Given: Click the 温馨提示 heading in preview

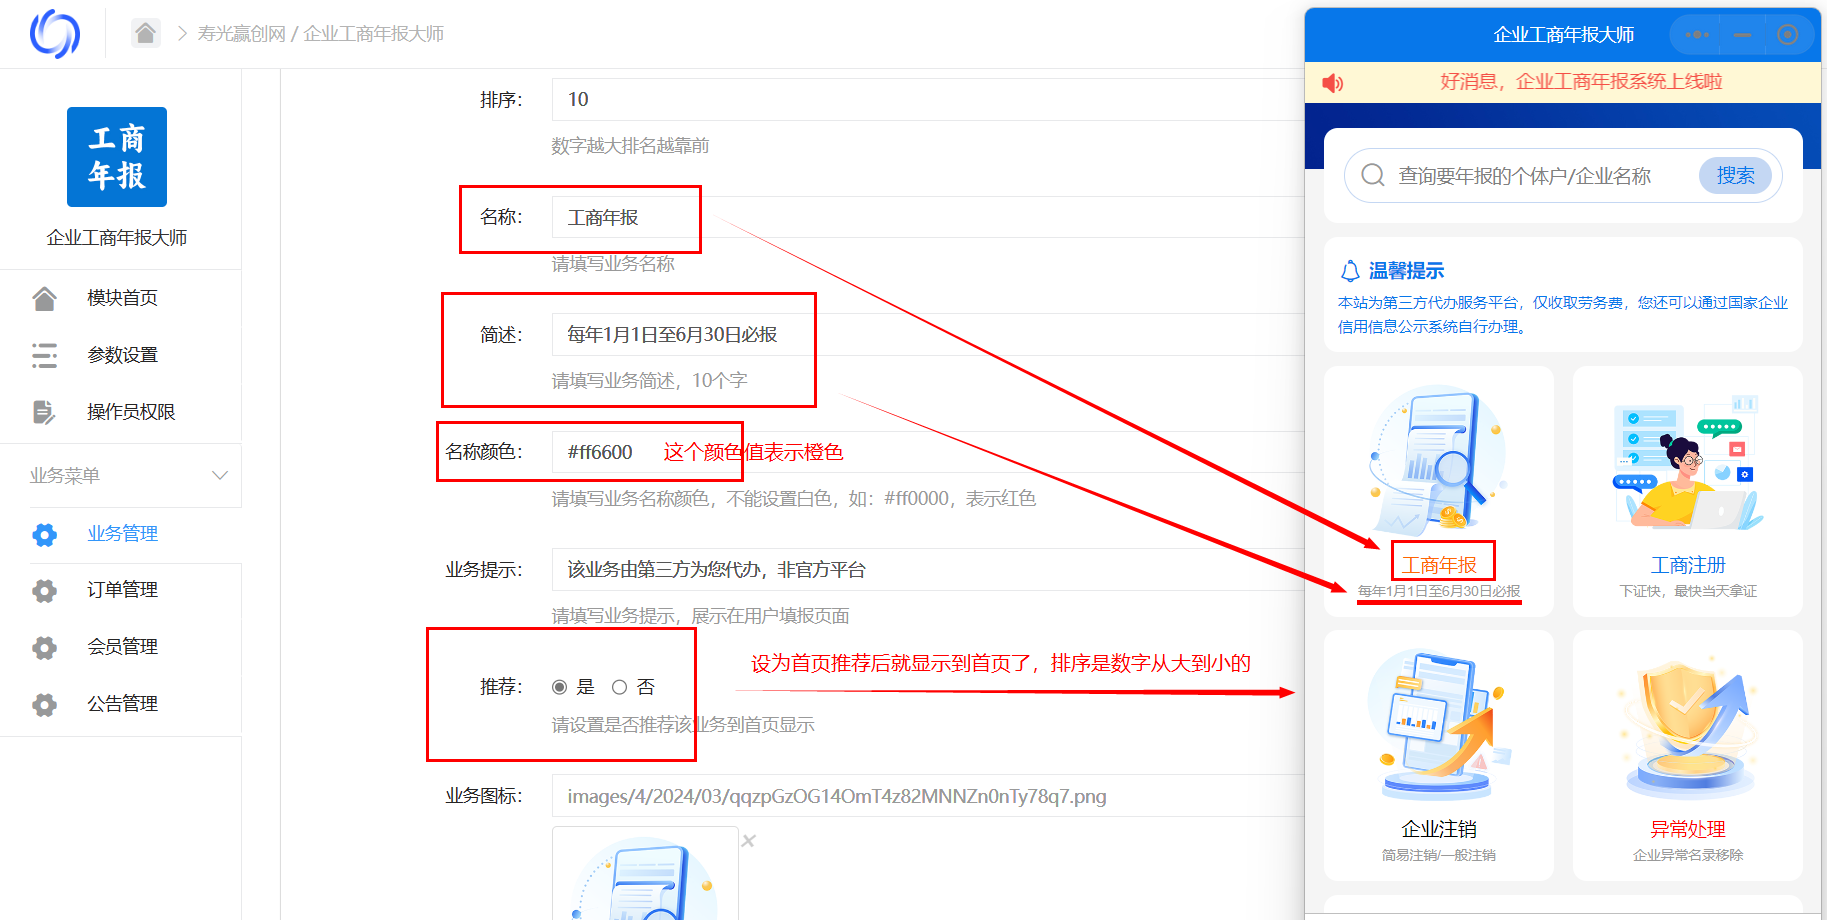Looking at the screenshot, I should (x=1406, y=271).
